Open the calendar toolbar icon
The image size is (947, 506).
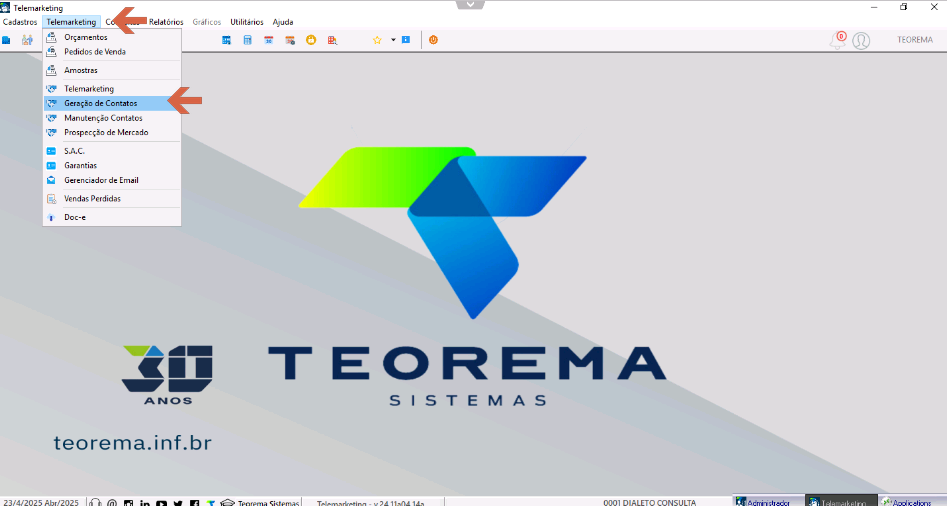pos(269,40)
